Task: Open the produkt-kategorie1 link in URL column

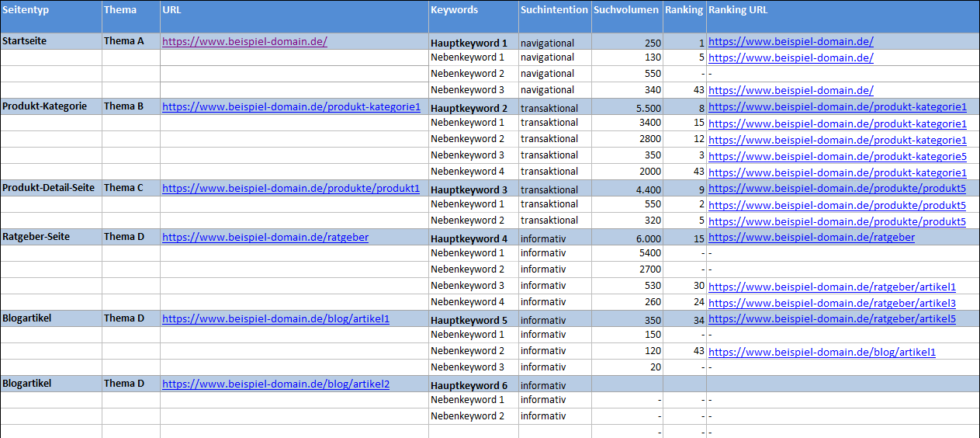Action: (291, 107)
